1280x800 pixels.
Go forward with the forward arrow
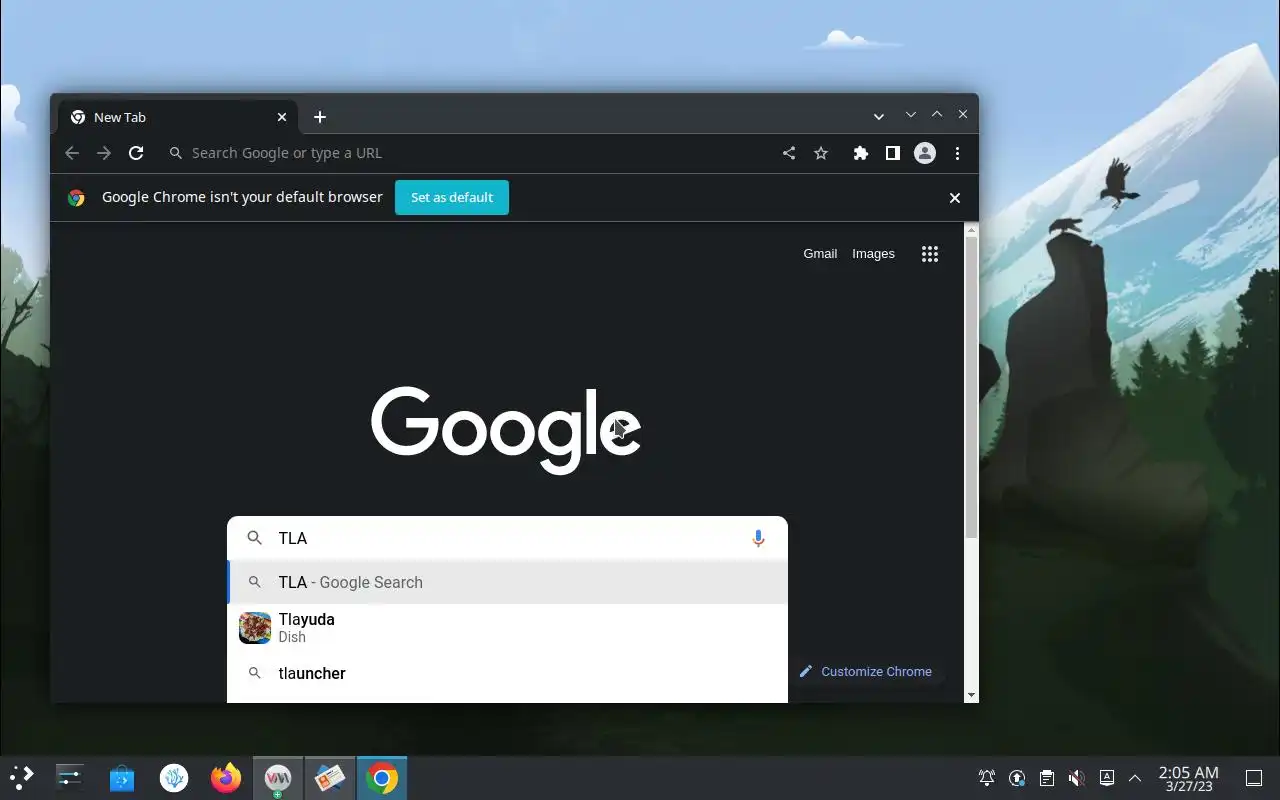104,153
